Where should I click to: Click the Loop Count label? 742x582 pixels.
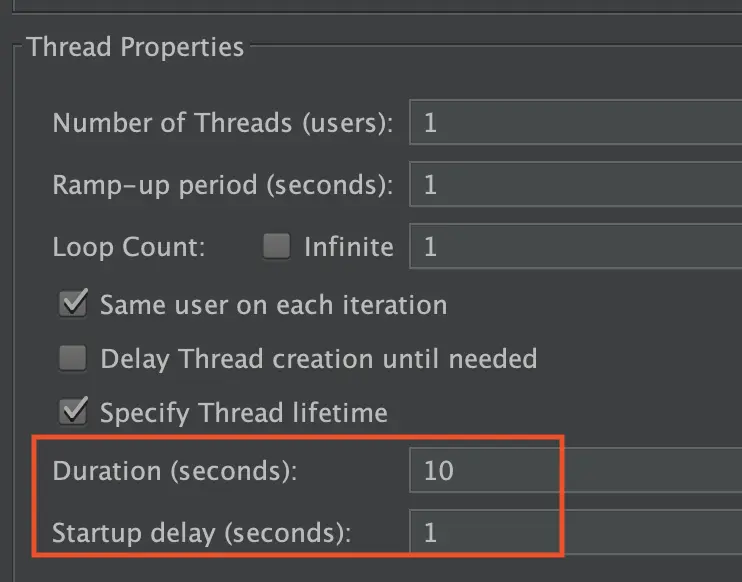(129, 247)
